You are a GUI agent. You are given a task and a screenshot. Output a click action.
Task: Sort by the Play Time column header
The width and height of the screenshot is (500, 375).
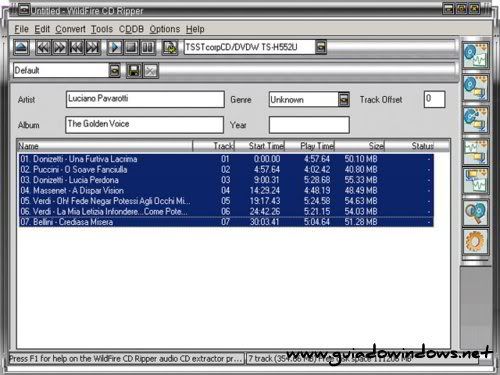click(x=309, y=146)
